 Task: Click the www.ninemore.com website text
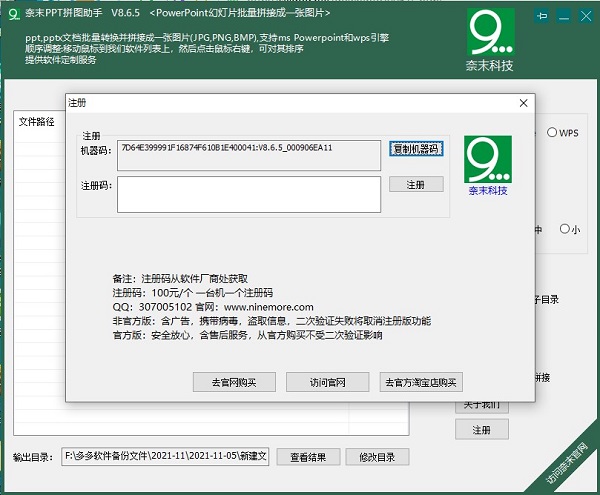pyautogui.click(x=269, y=307)
